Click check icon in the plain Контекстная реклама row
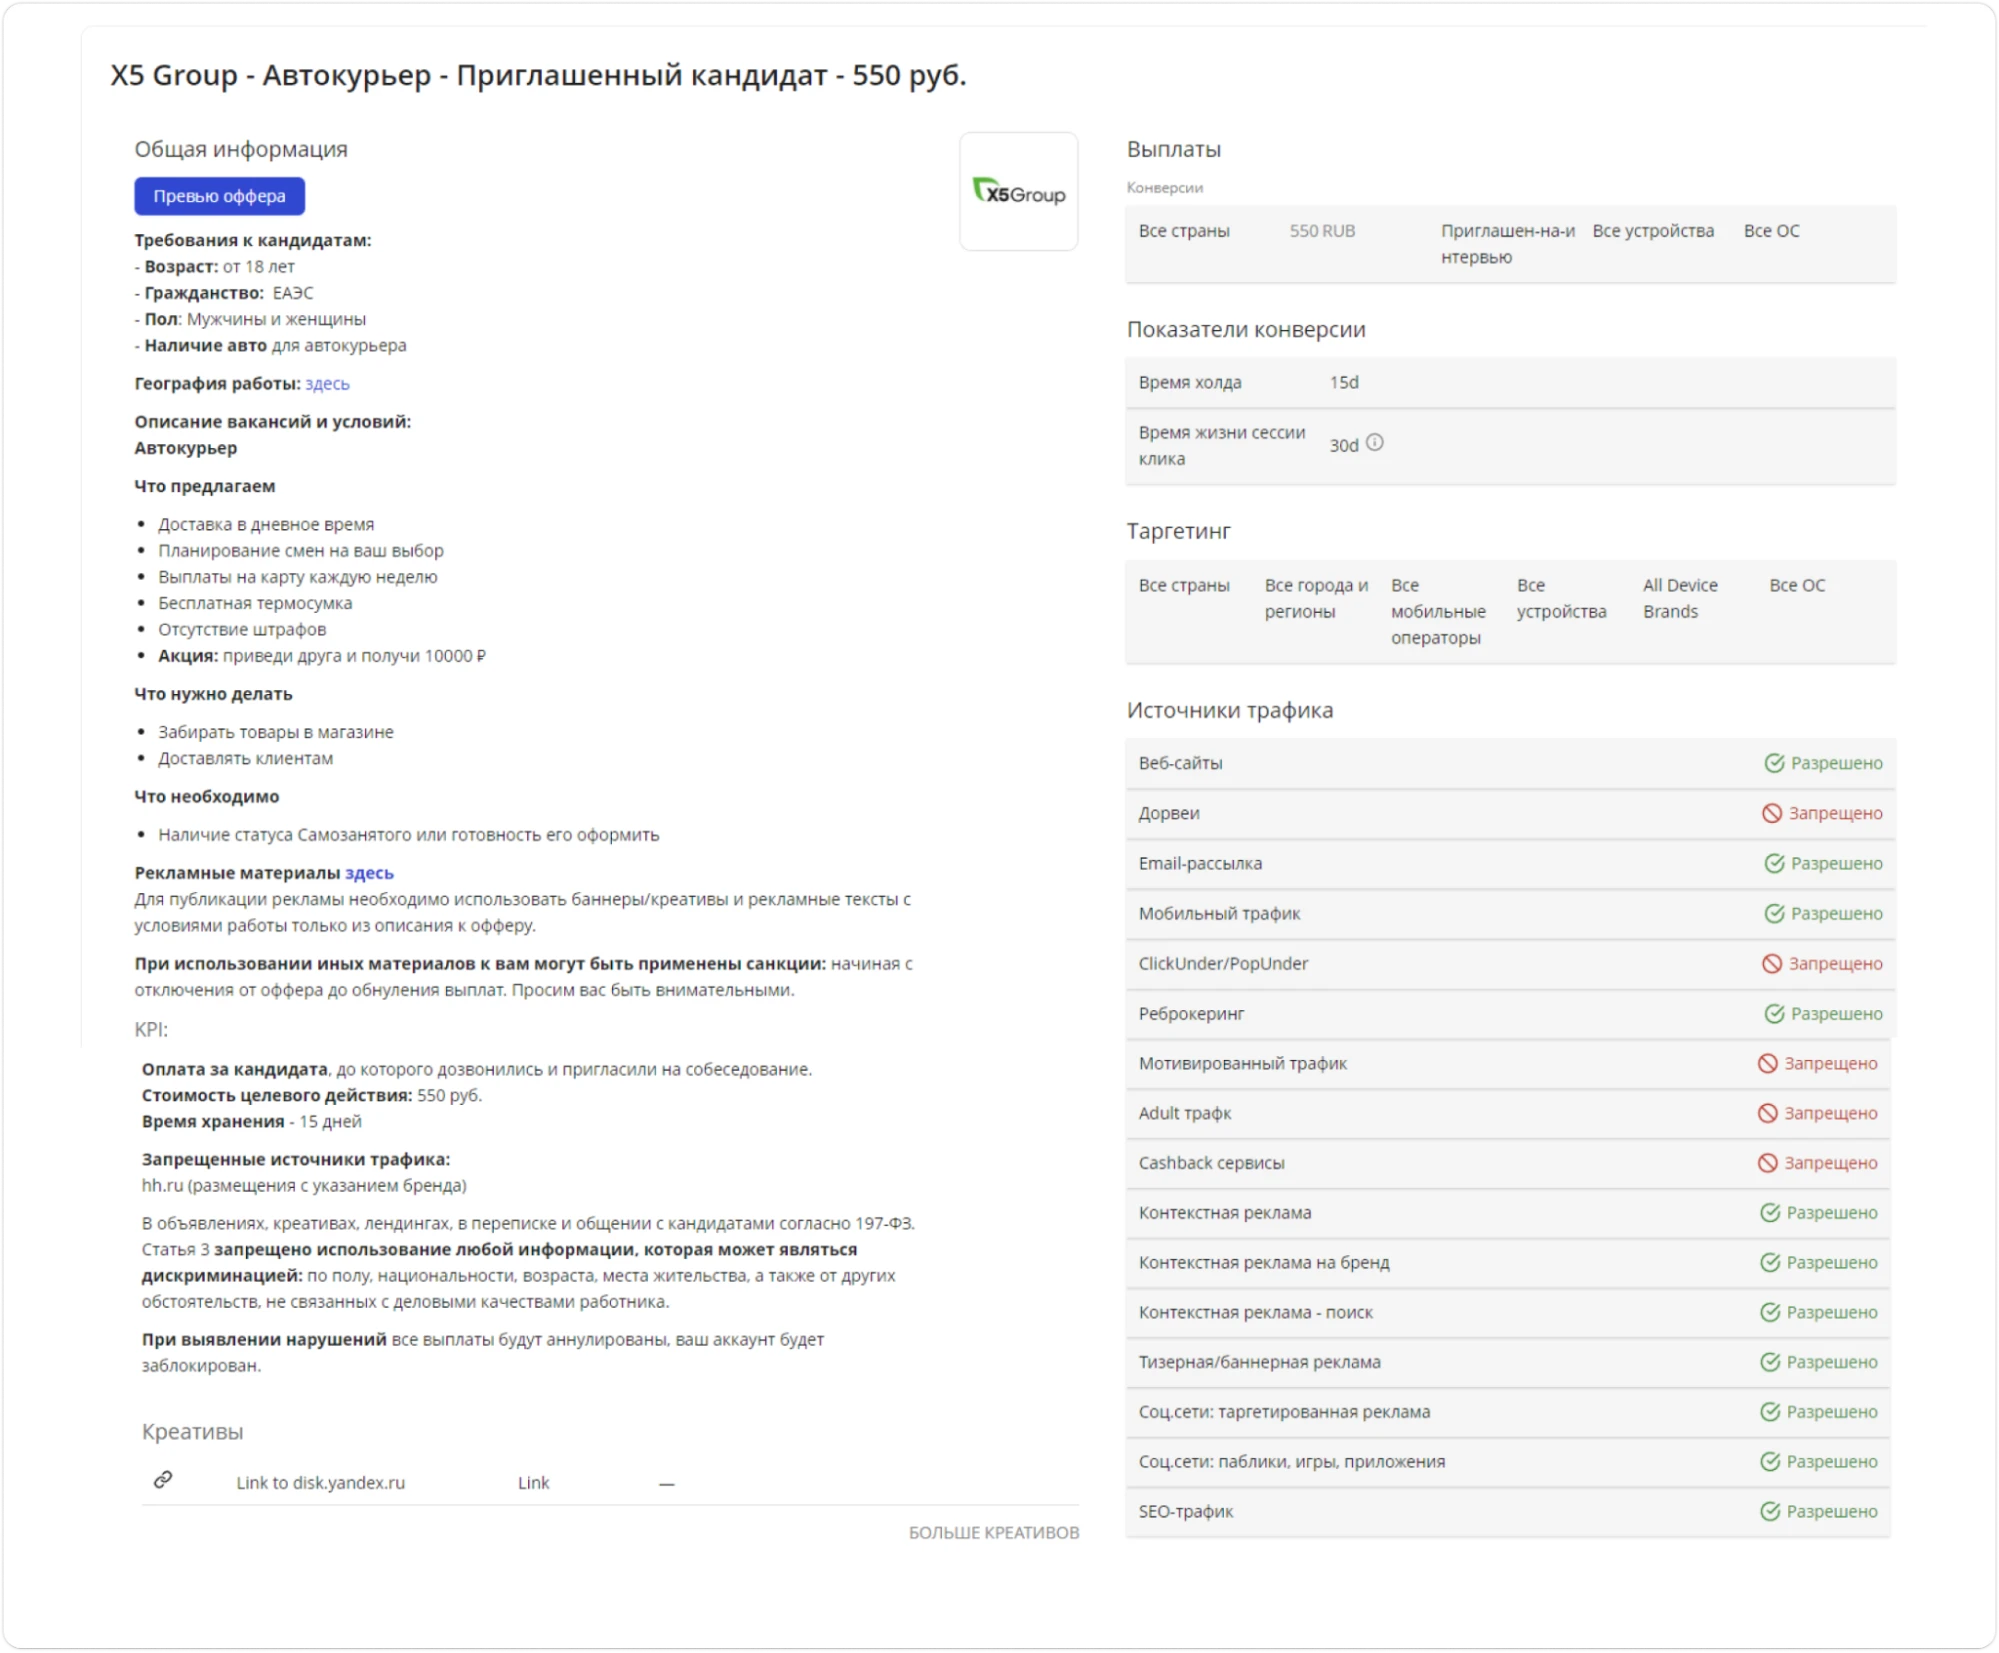The image size is (1999, 1653). (x=1770, y=1212)
